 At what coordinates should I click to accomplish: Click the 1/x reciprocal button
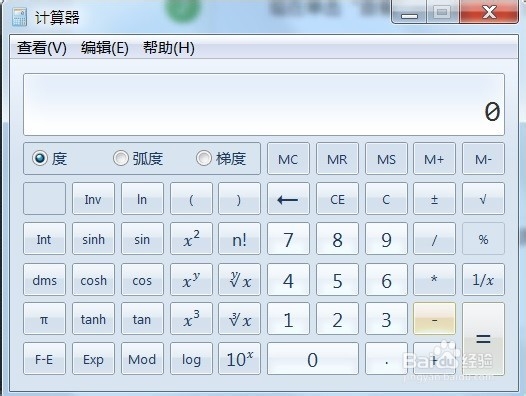pyautogui.click(x=483, y=279)
